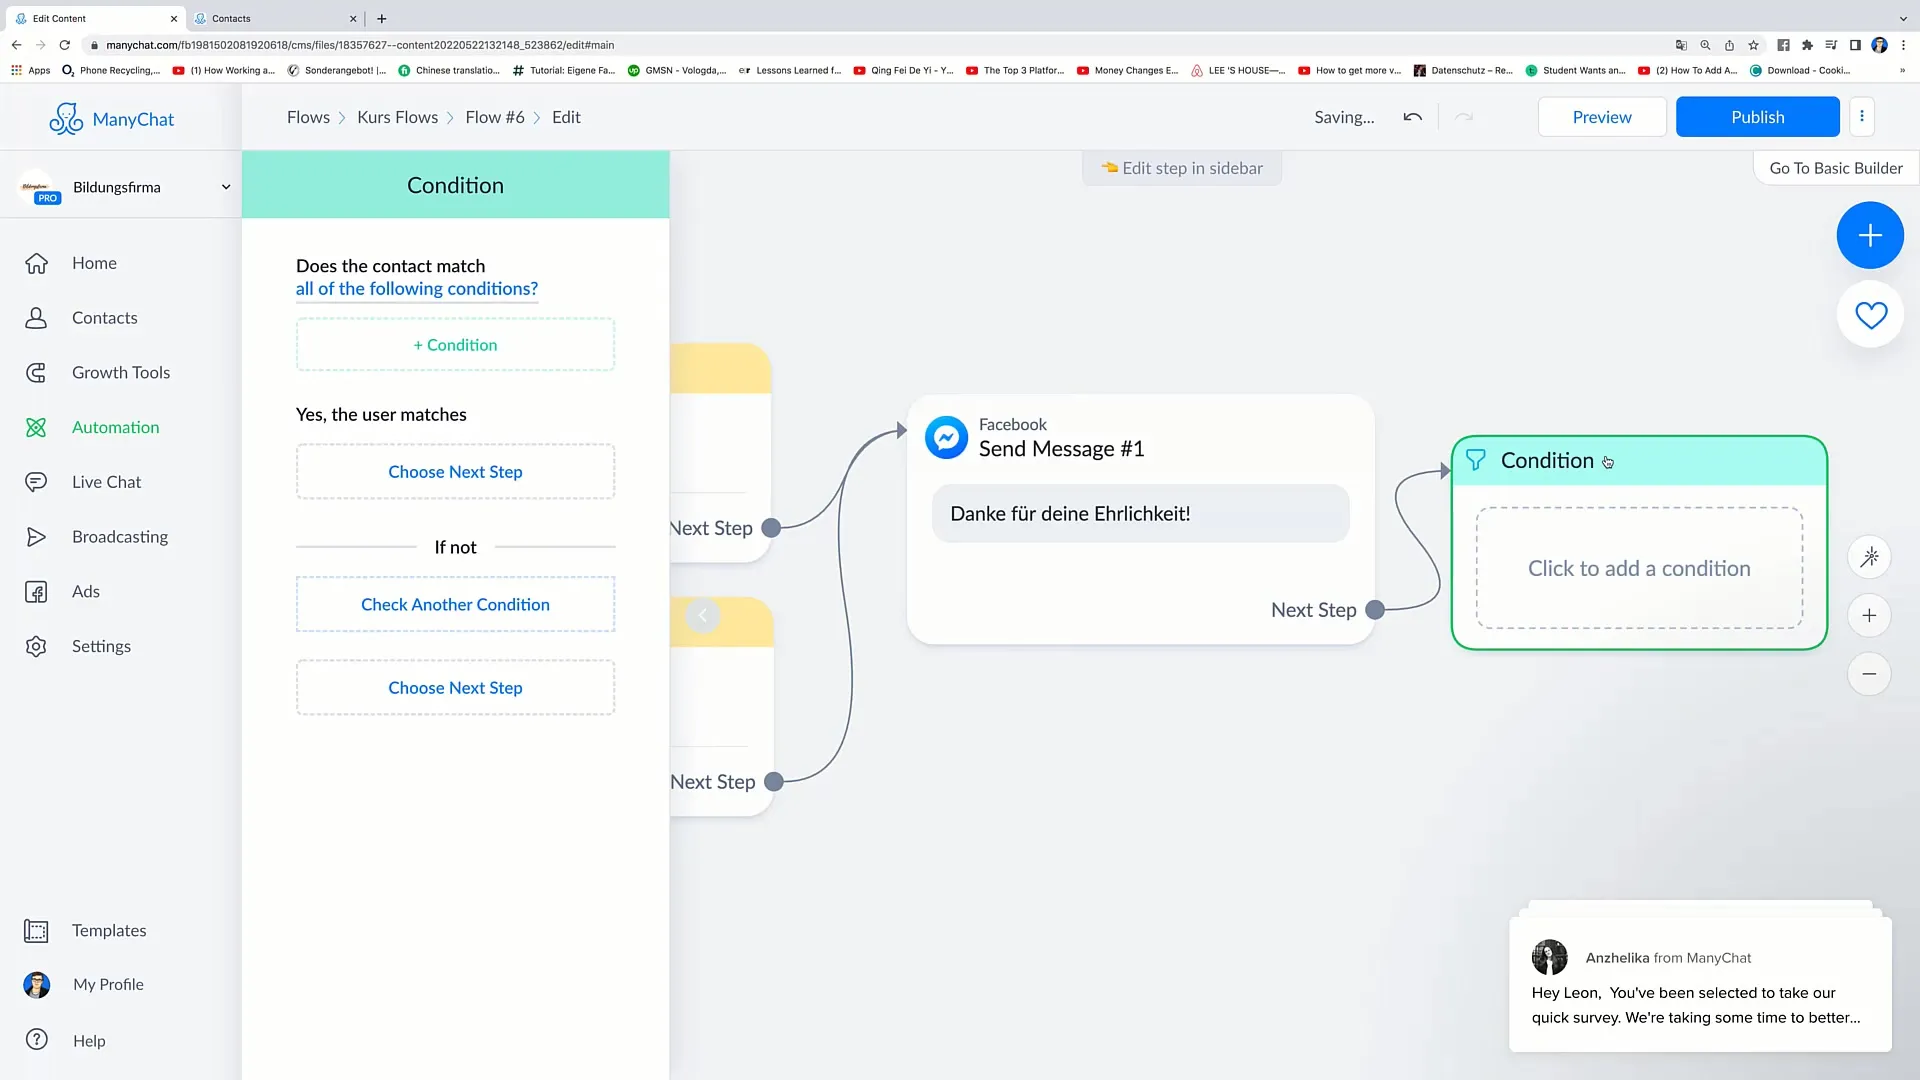Select the Edit Content browser tab
1920x1080 pixels.
pyautogui.click(x=95, y=18)
